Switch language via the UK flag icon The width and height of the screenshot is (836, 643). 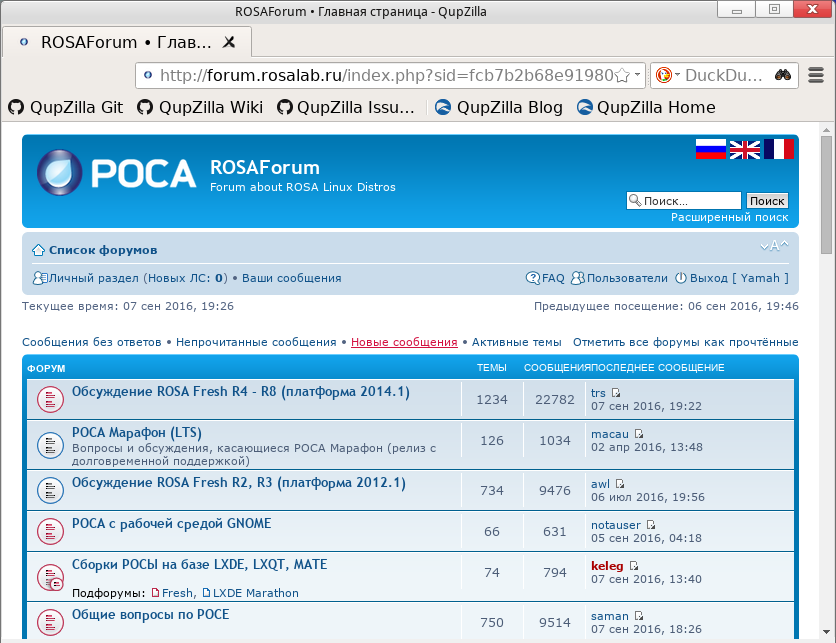coord(745,149)
